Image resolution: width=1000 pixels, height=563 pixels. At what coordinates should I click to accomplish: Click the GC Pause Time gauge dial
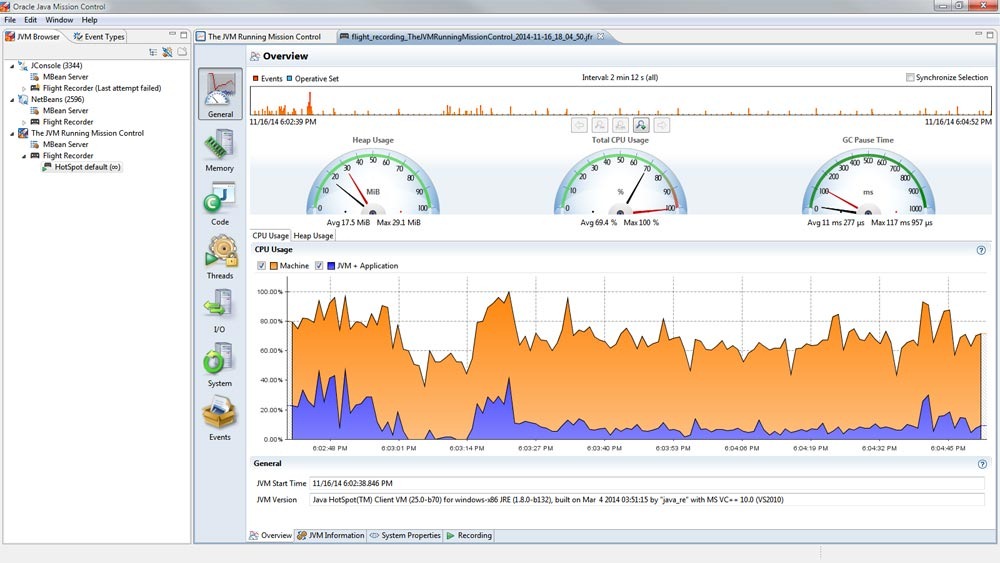point(868,182)
